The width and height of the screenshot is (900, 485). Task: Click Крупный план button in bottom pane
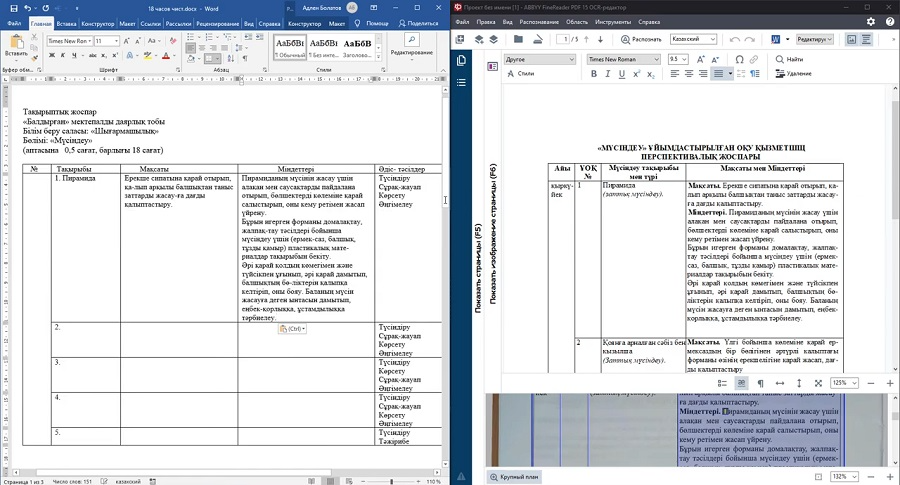point(515,477)
